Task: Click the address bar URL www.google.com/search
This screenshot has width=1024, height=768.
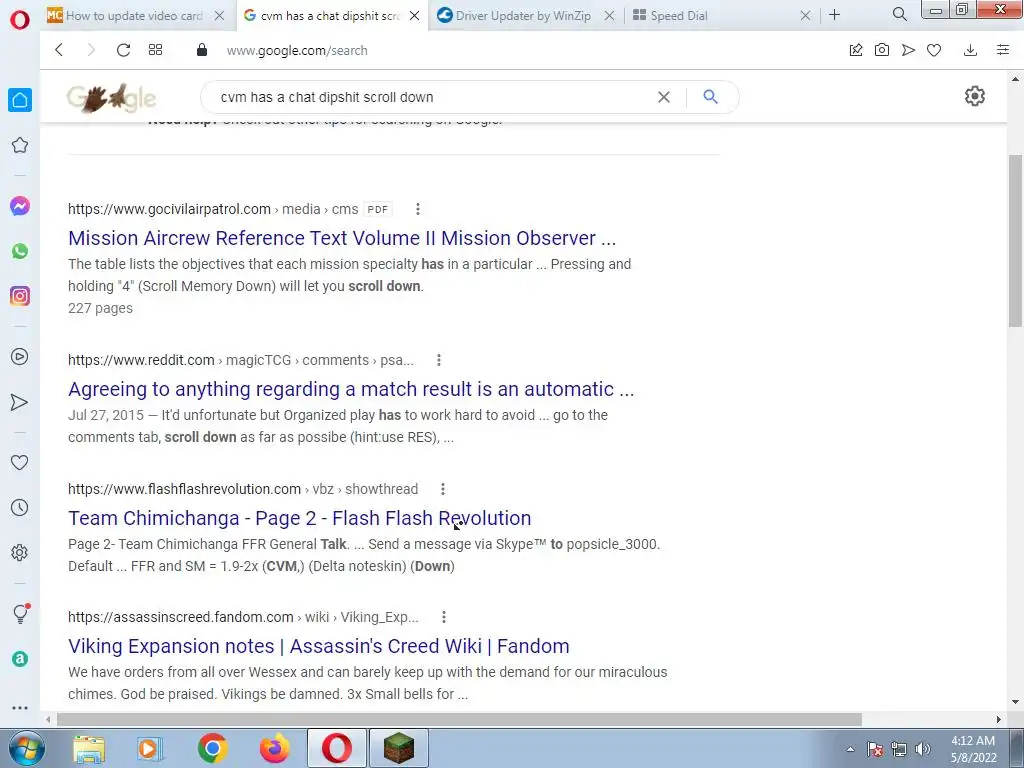Action: (297, 50)
